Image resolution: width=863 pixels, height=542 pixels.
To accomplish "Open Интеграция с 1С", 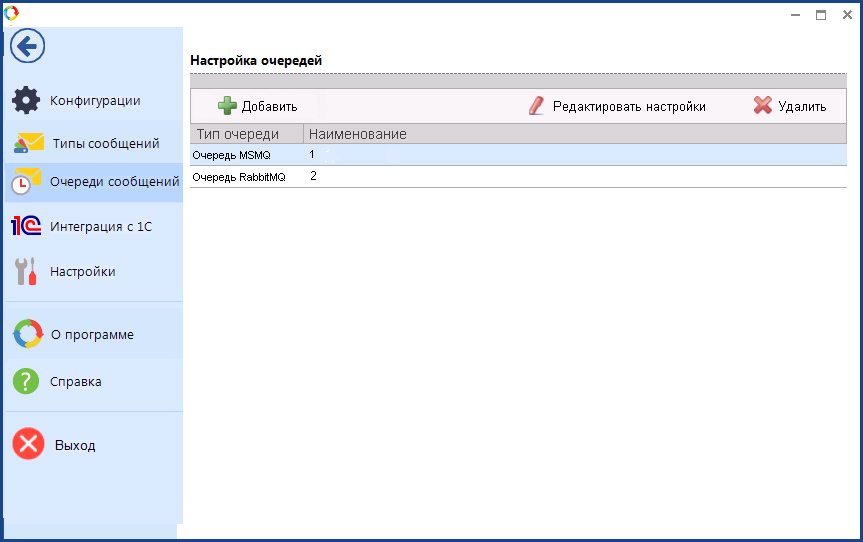I will pos(101,227).
